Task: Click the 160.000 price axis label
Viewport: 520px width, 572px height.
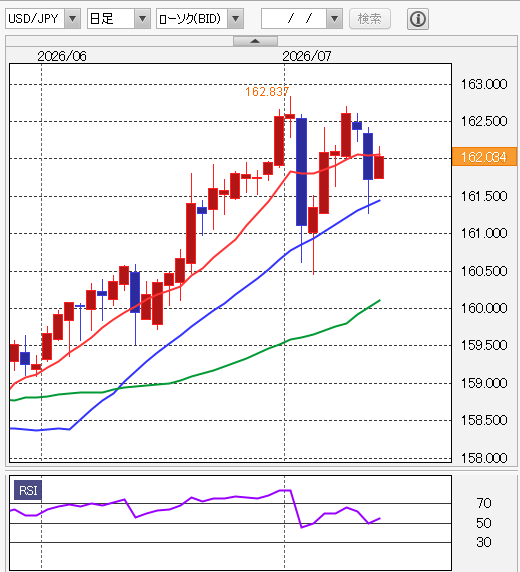Action: (x=484, y=308)
